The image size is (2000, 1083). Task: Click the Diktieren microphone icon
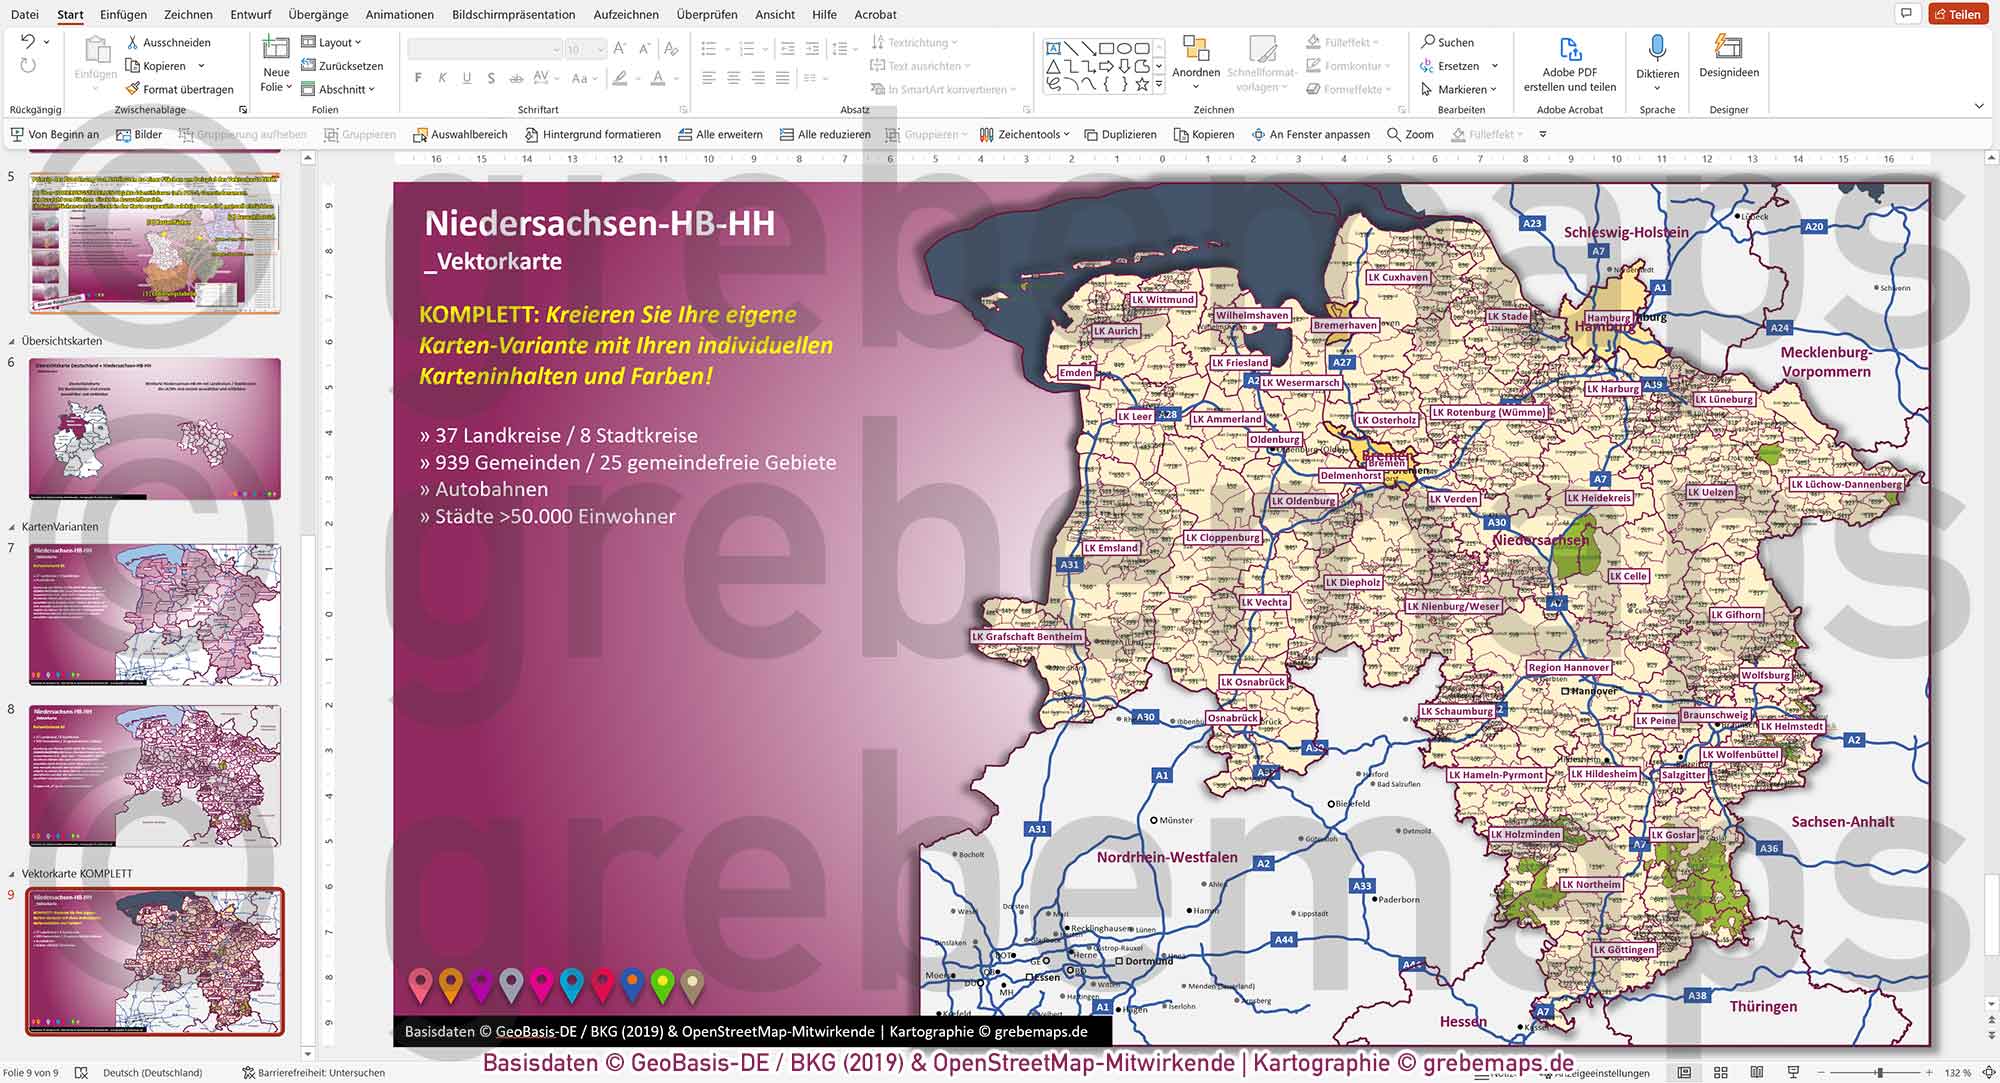click(x=1657, y=47)
